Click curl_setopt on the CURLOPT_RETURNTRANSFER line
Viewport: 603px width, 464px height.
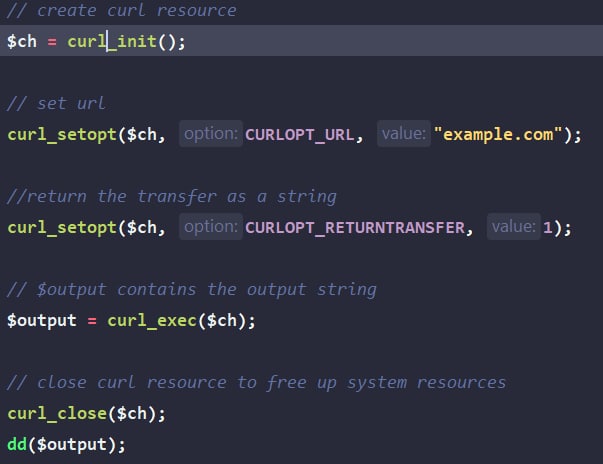(x=62, y=228)
